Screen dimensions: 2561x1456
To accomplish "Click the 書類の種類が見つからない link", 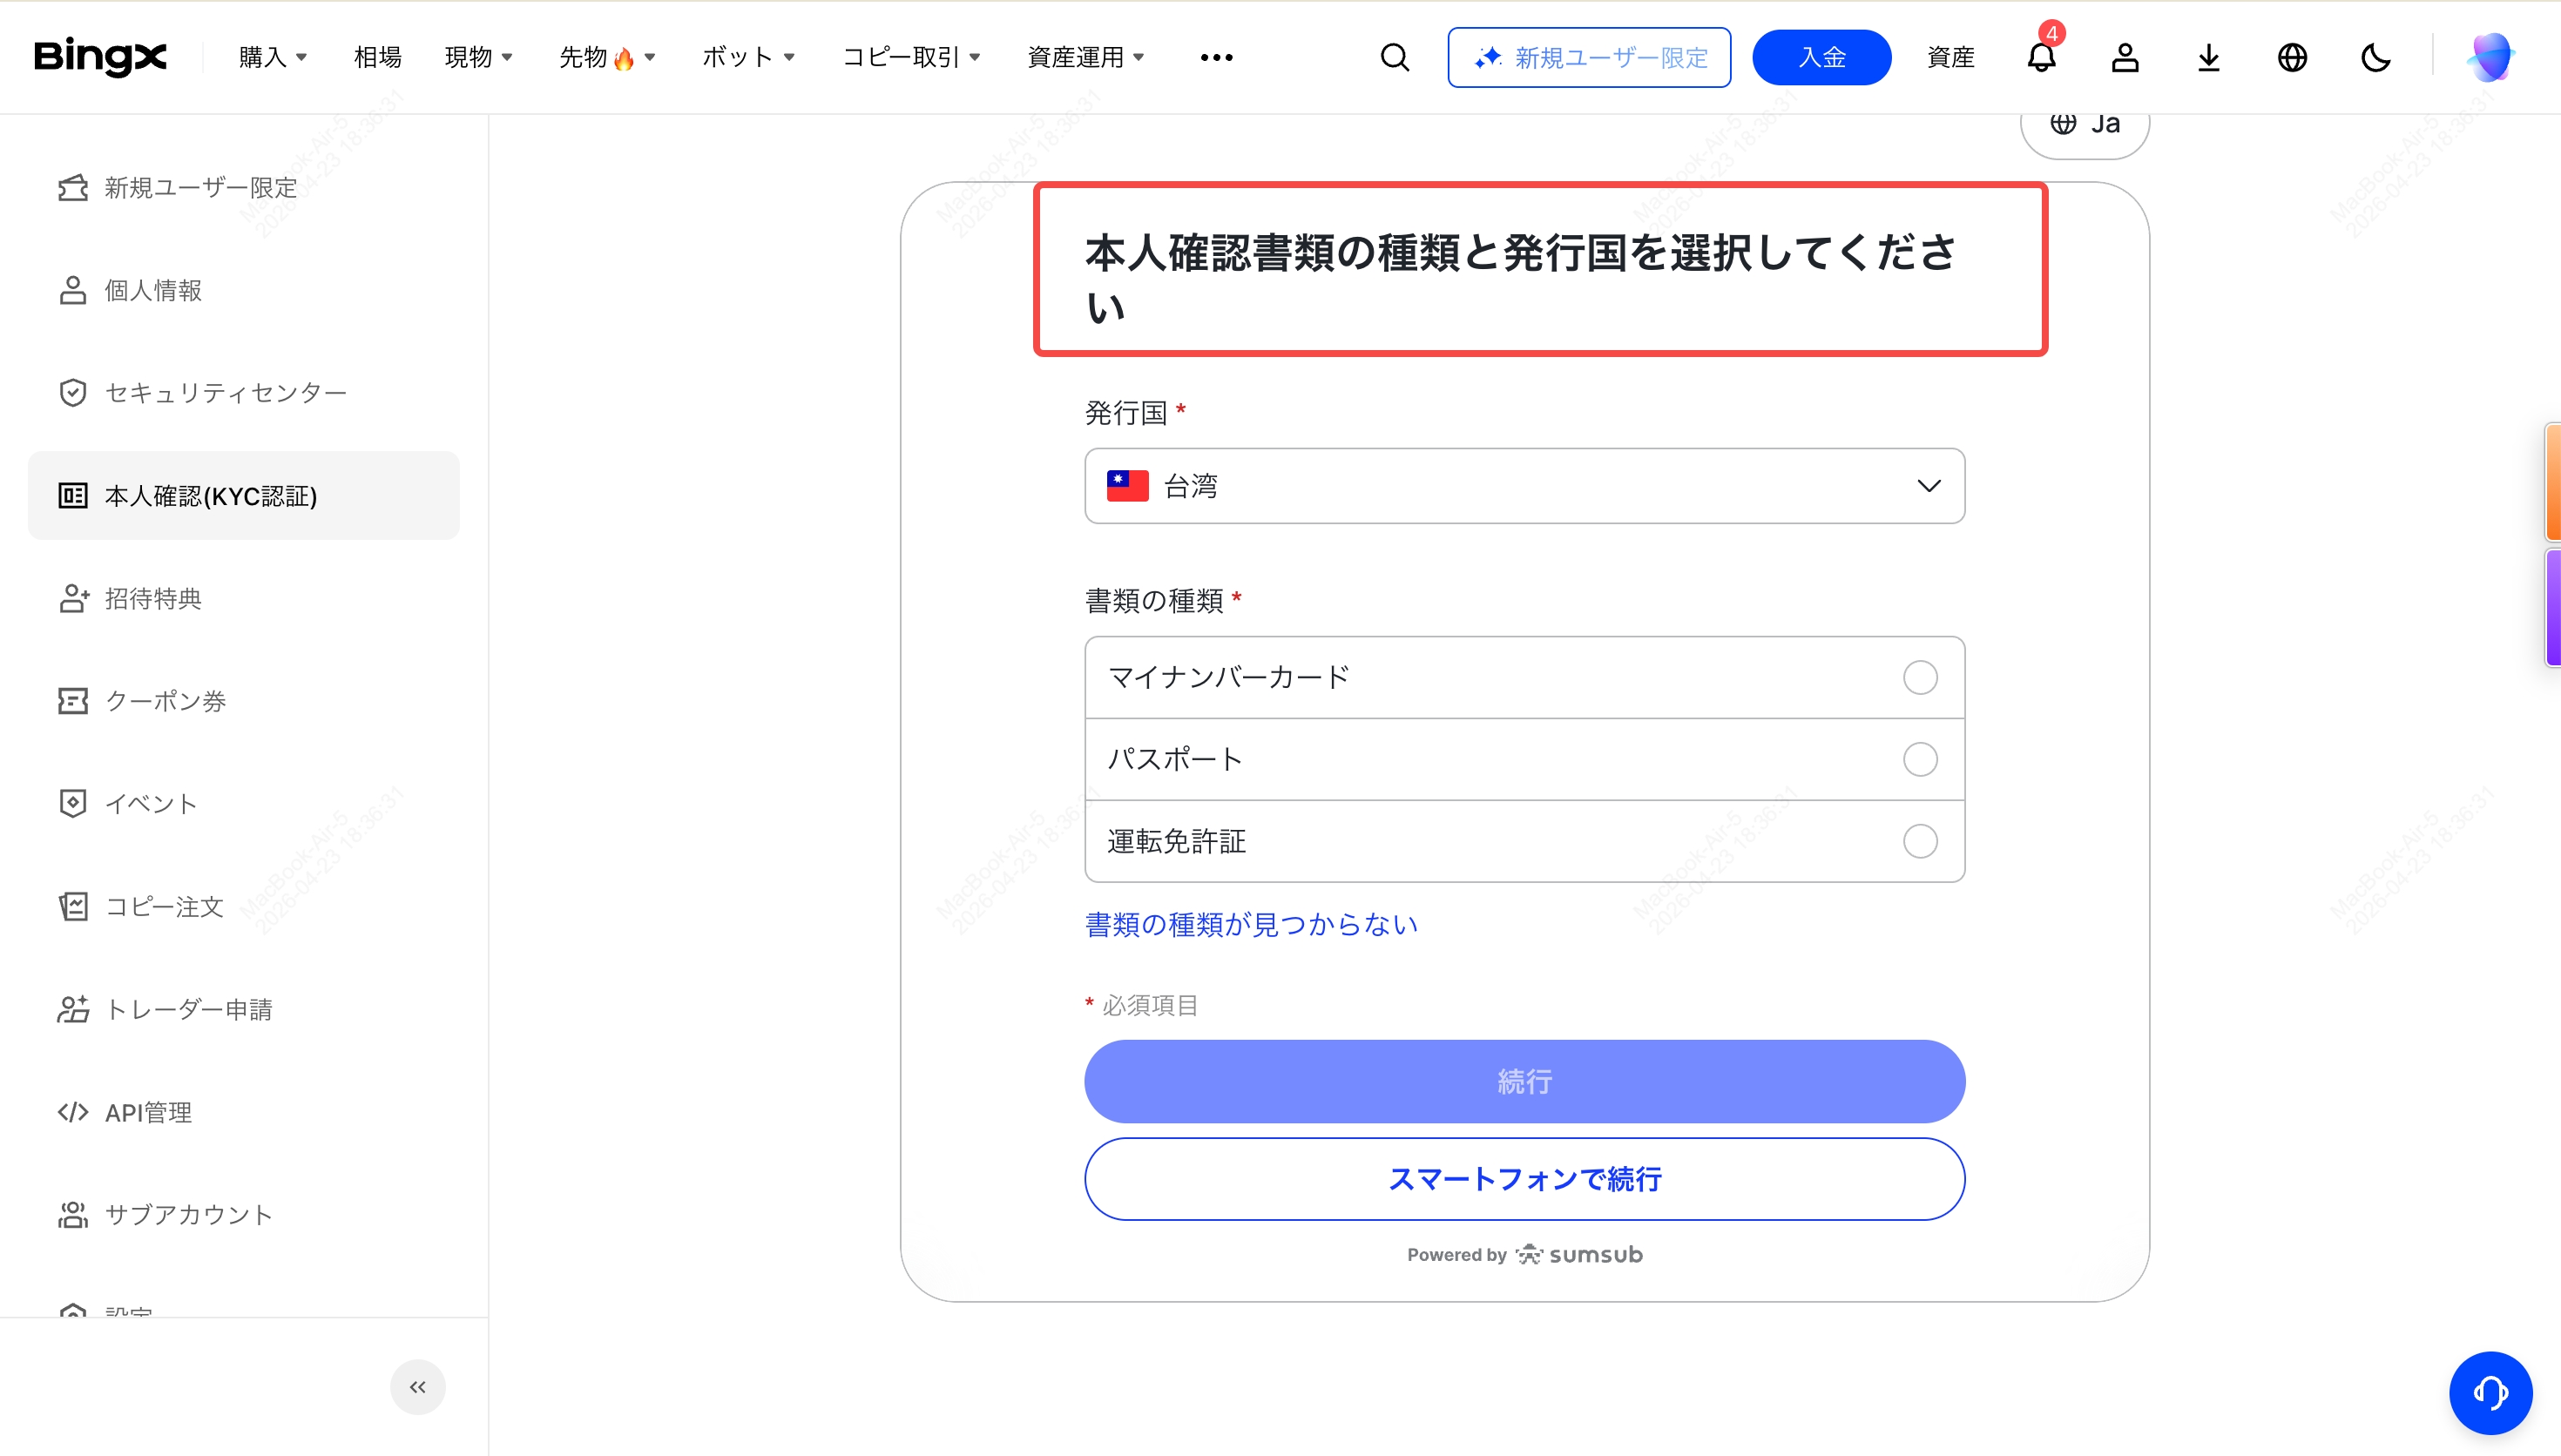I will (1251, 925).
